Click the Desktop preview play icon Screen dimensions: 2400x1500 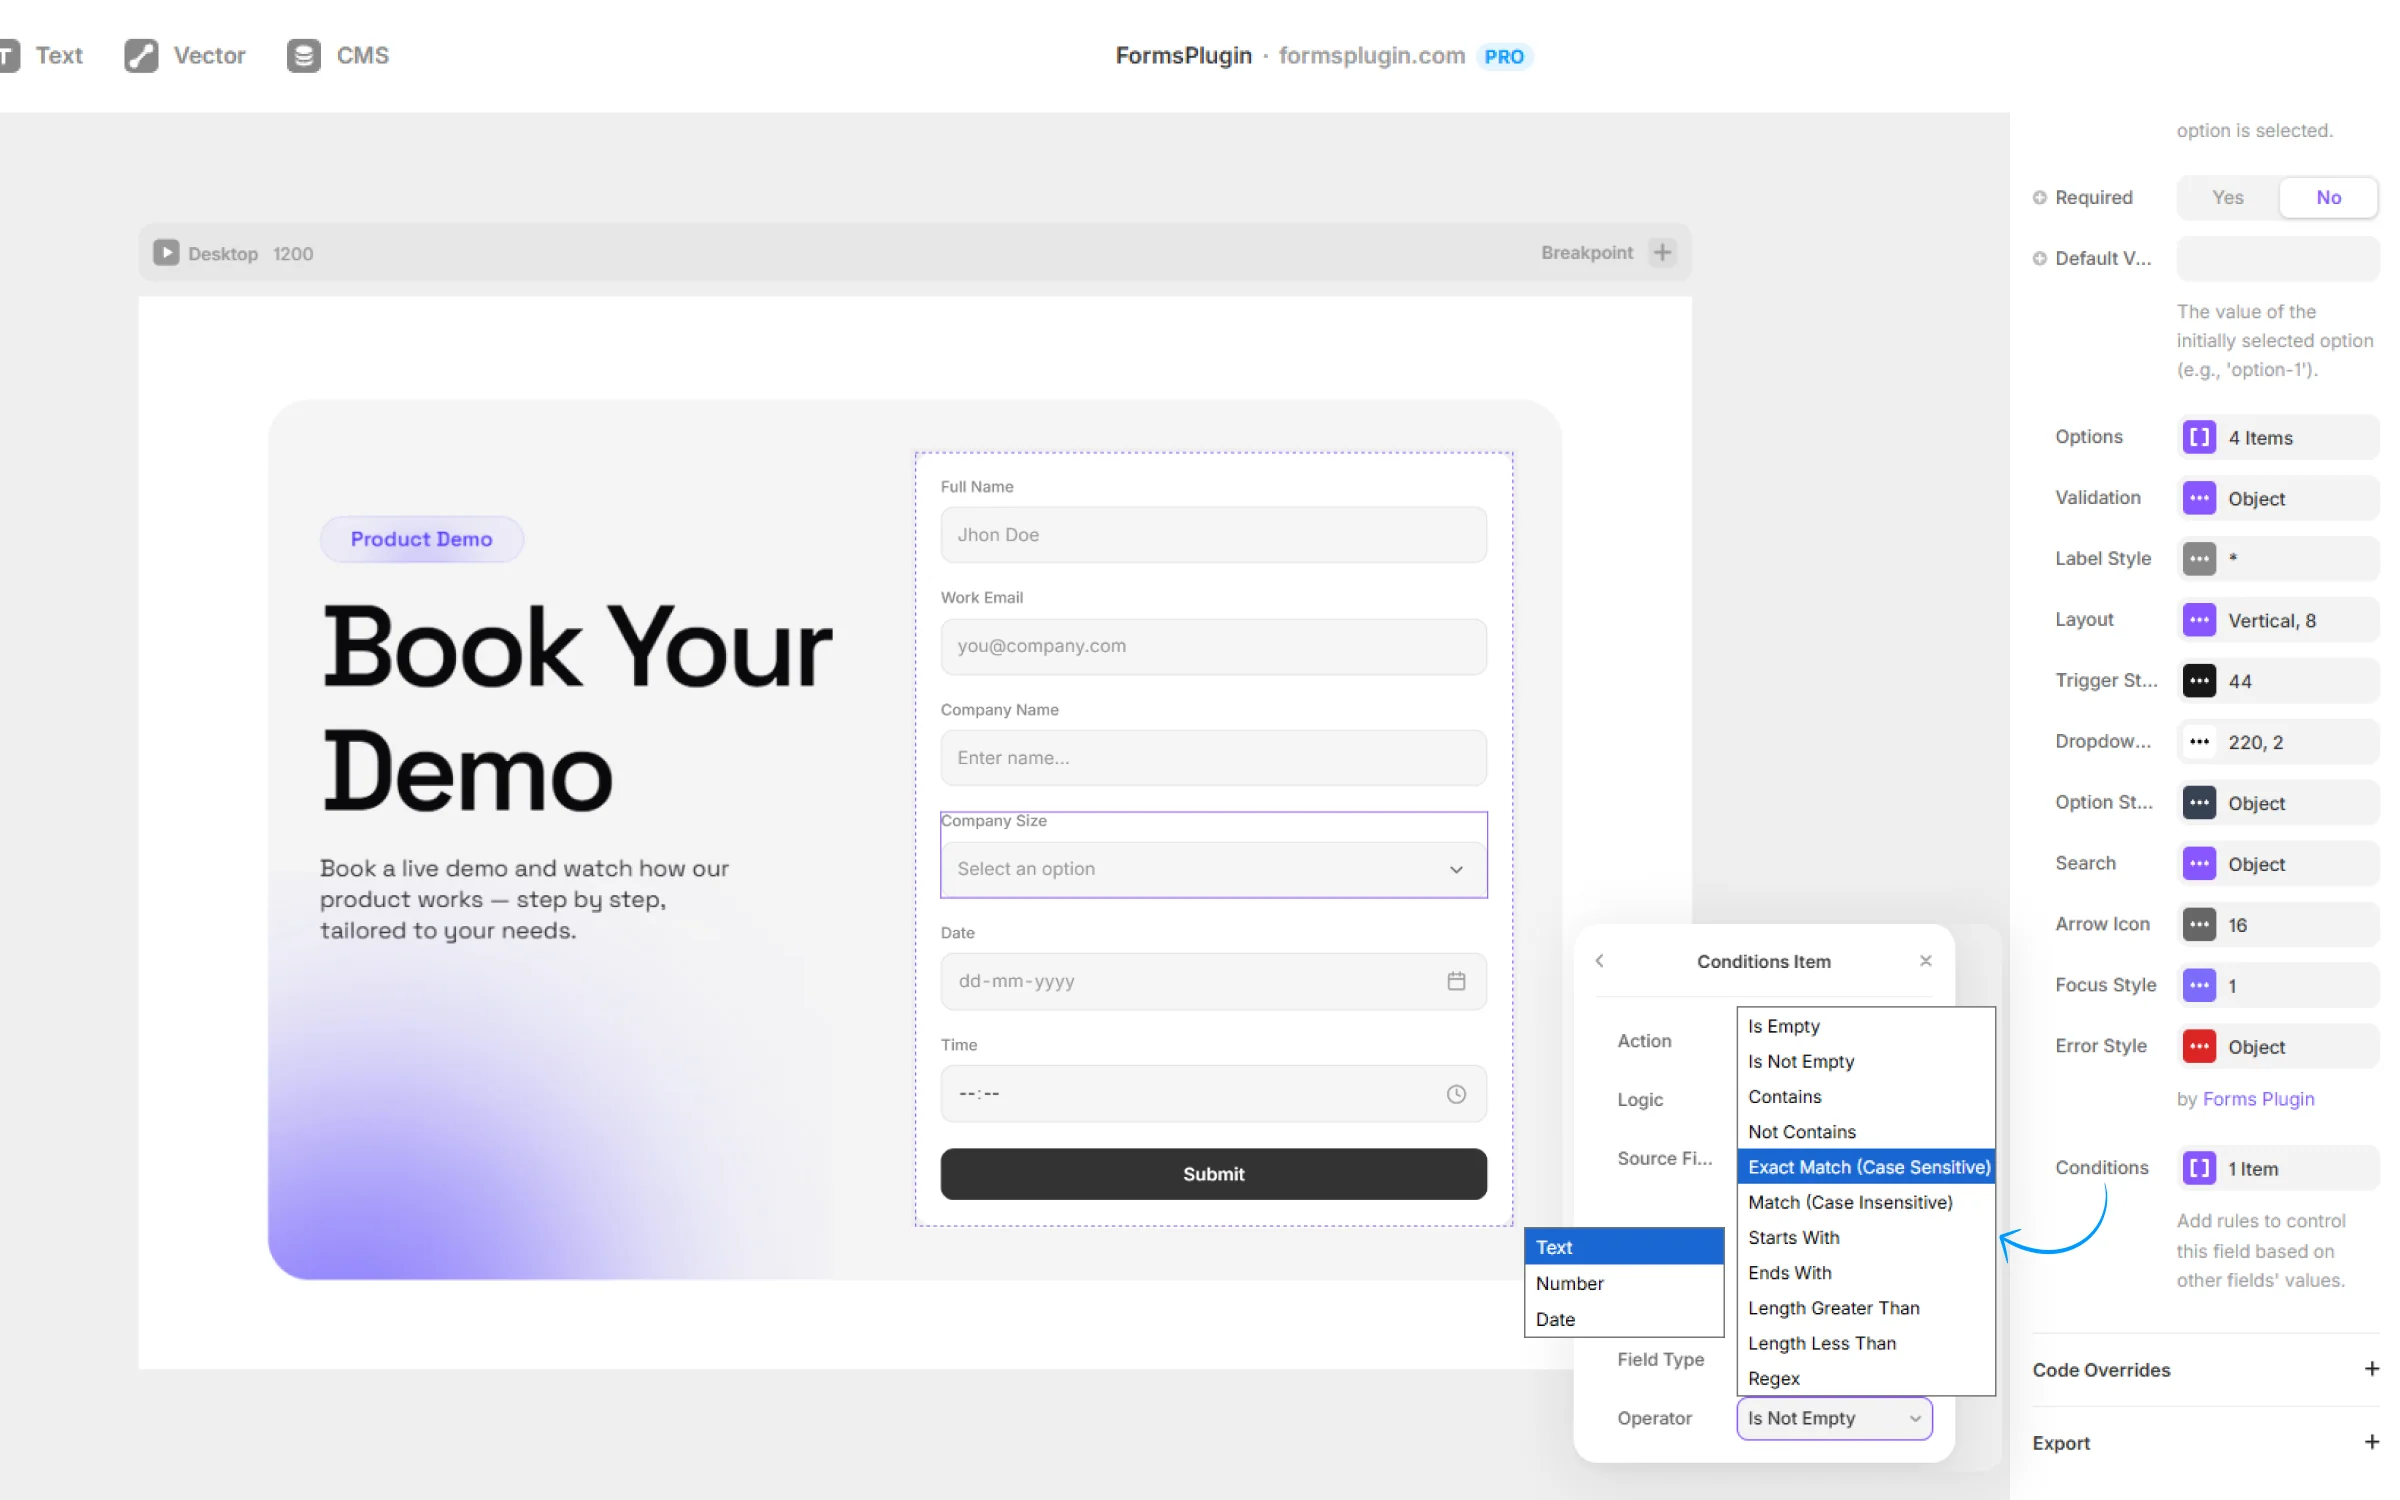tap(166, 253)
